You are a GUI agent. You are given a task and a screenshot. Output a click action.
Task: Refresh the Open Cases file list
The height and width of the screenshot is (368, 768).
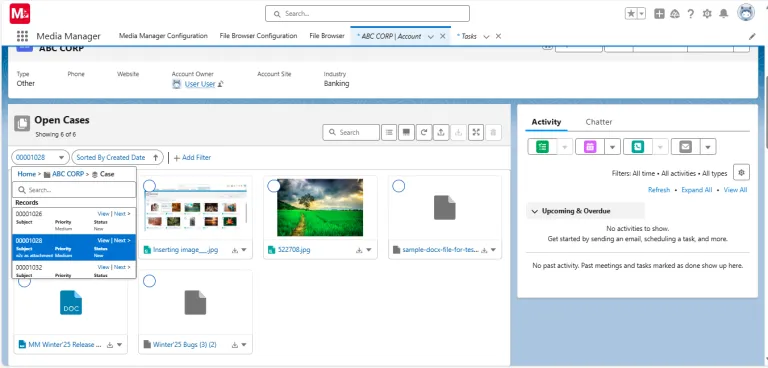[x=424, y=132]
